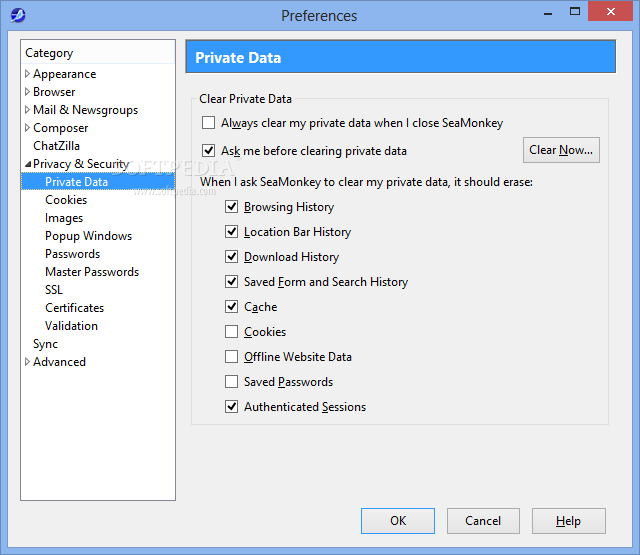Enable Saved Passwords erase option
640x555 pixels.
click(231, 382)
